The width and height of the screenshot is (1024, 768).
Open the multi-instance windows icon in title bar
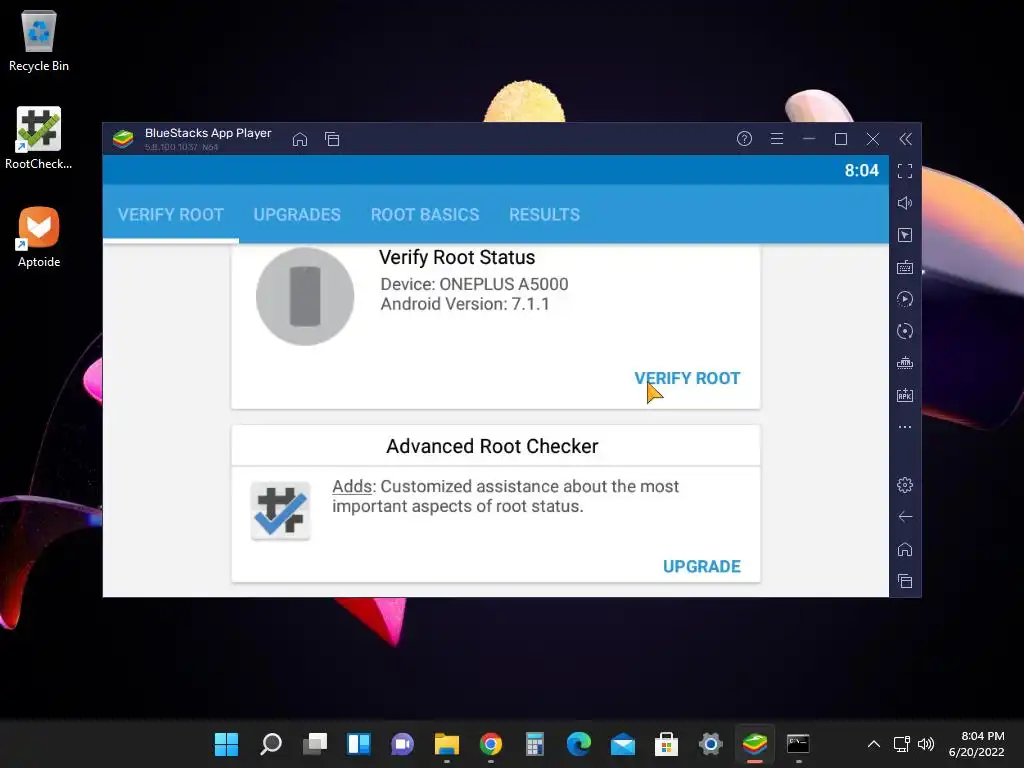click(x=332, y=139)
